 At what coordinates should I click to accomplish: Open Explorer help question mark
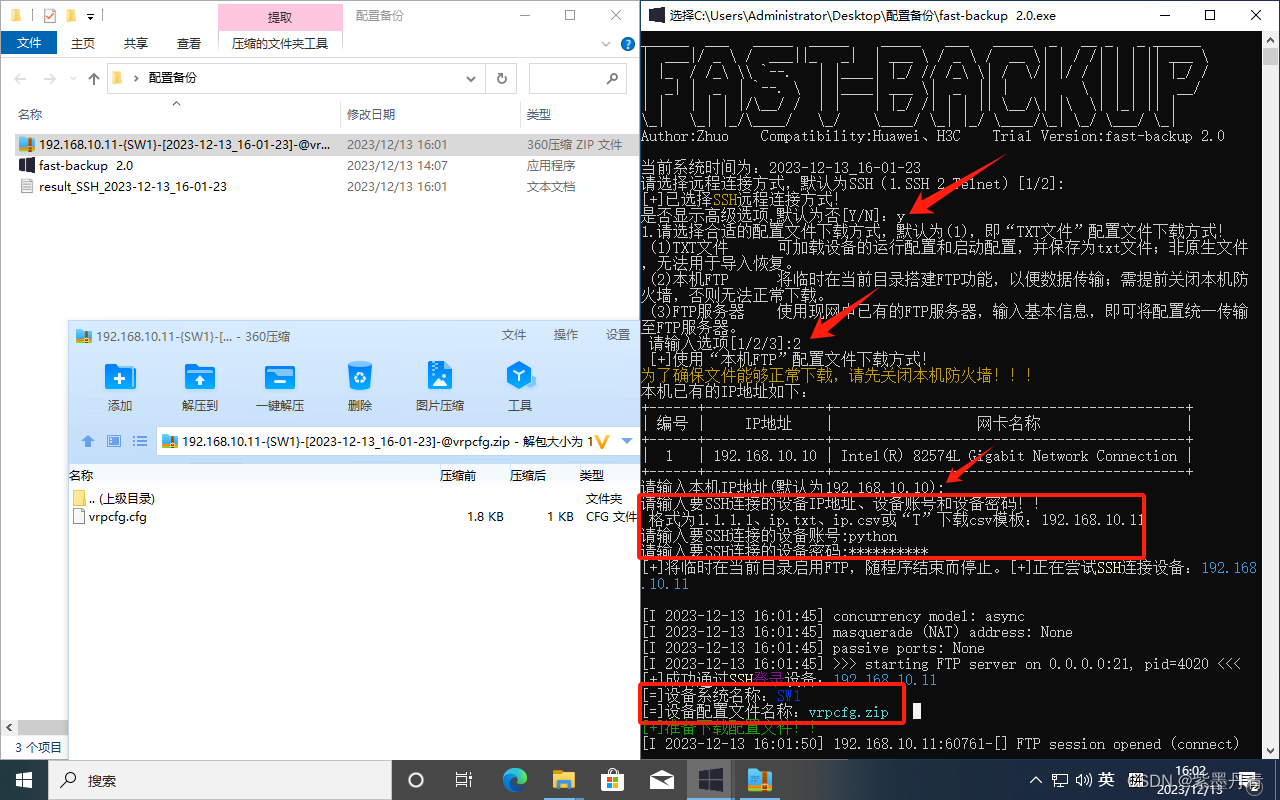[627, 43]
